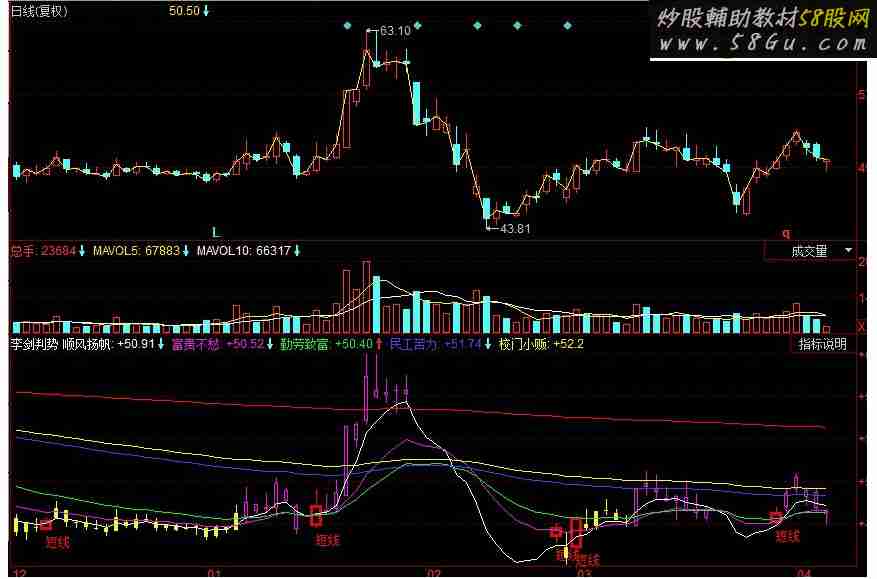The width and height of the screenshot is (877, 579).
Task: Click the red up arrow after 勤劳致富 +50.40
Action: [379, 344]
